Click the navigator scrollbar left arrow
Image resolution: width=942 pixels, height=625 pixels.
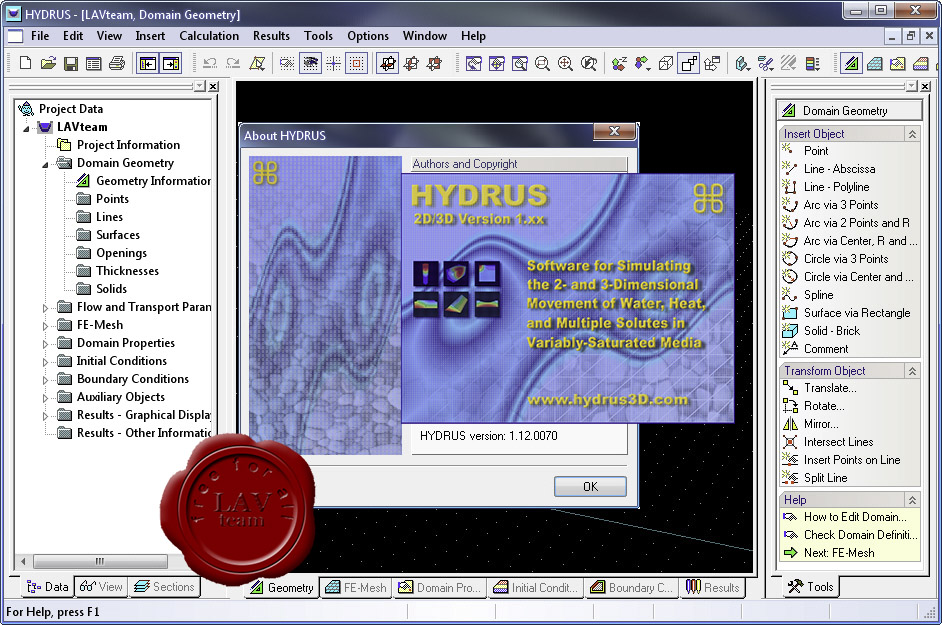(23, 561)
